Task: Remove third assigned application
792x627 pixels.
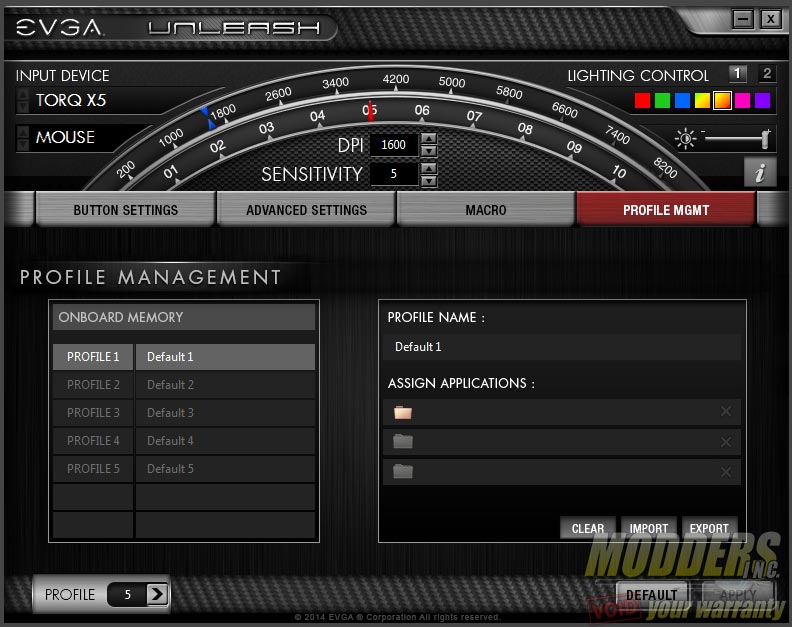Action: (x=726, y=472)
